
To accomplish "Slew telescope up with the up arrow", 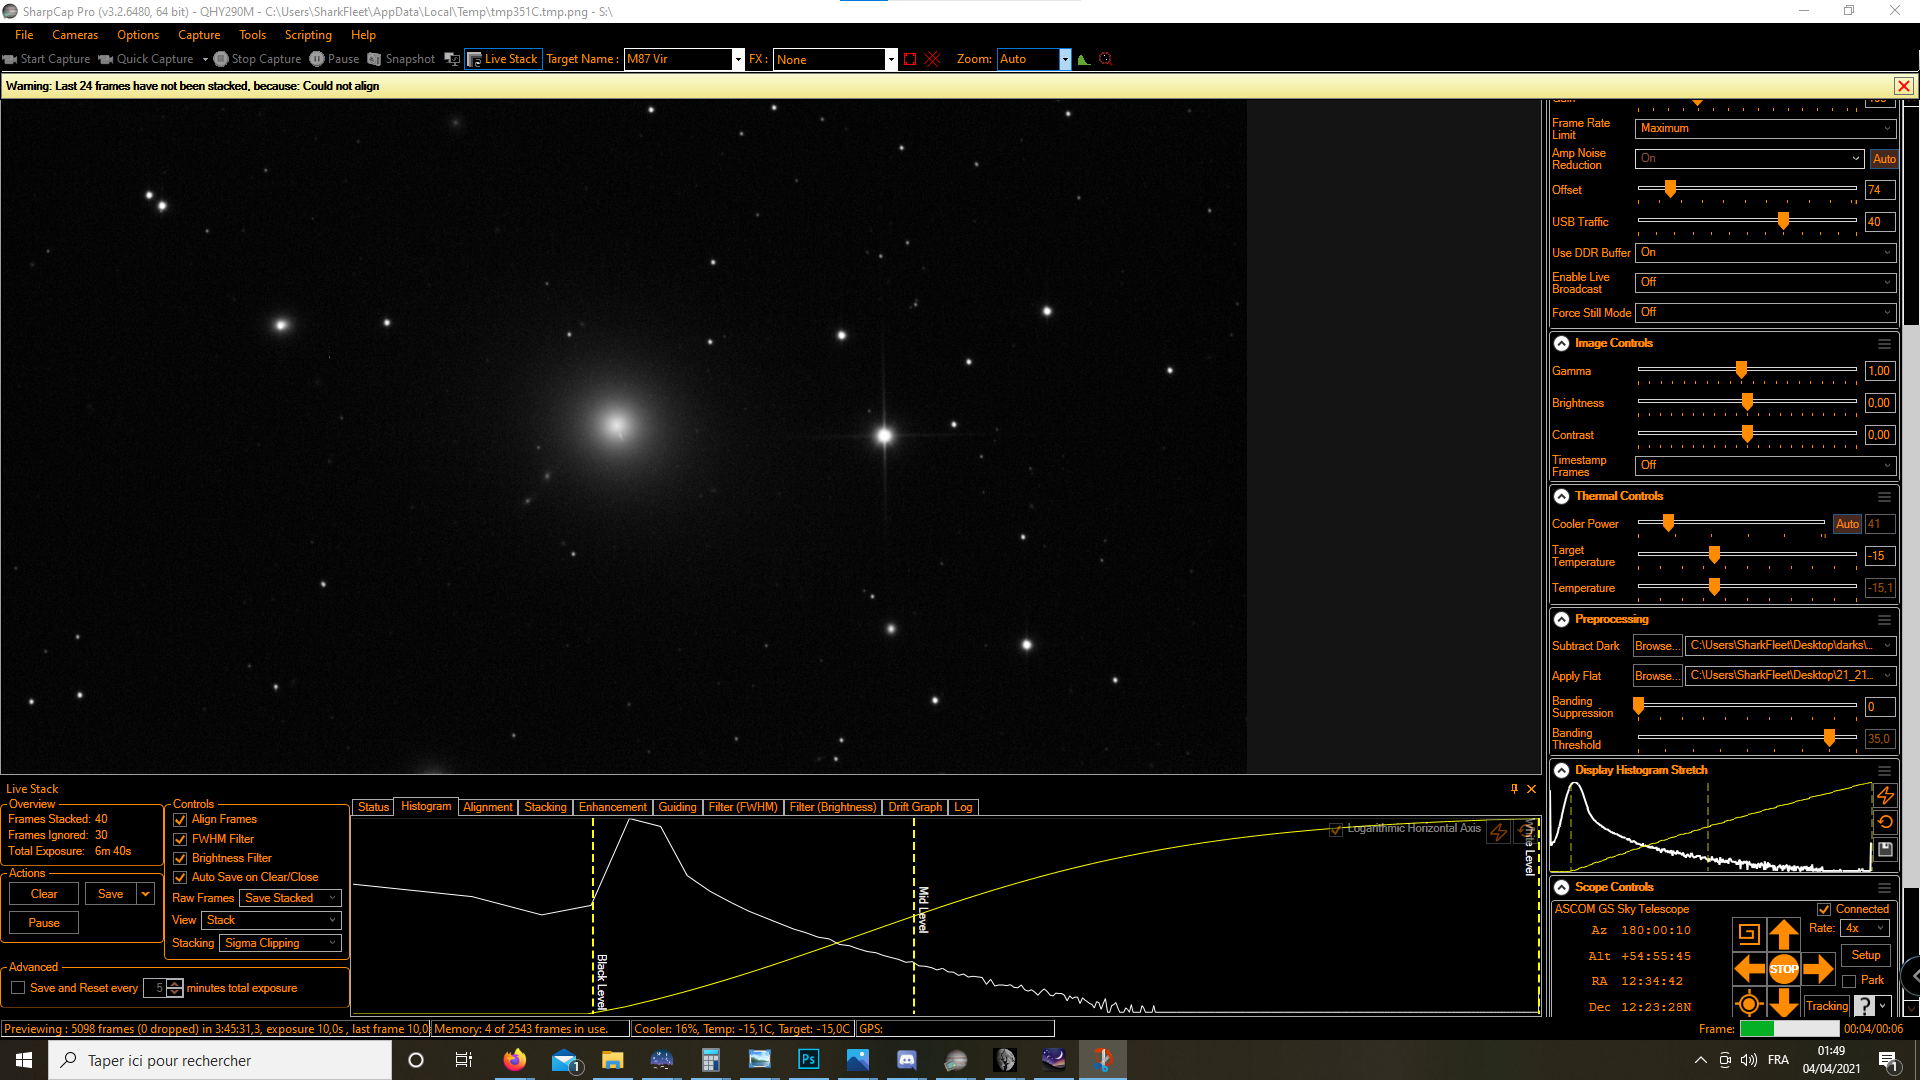I will point(1783,935).
